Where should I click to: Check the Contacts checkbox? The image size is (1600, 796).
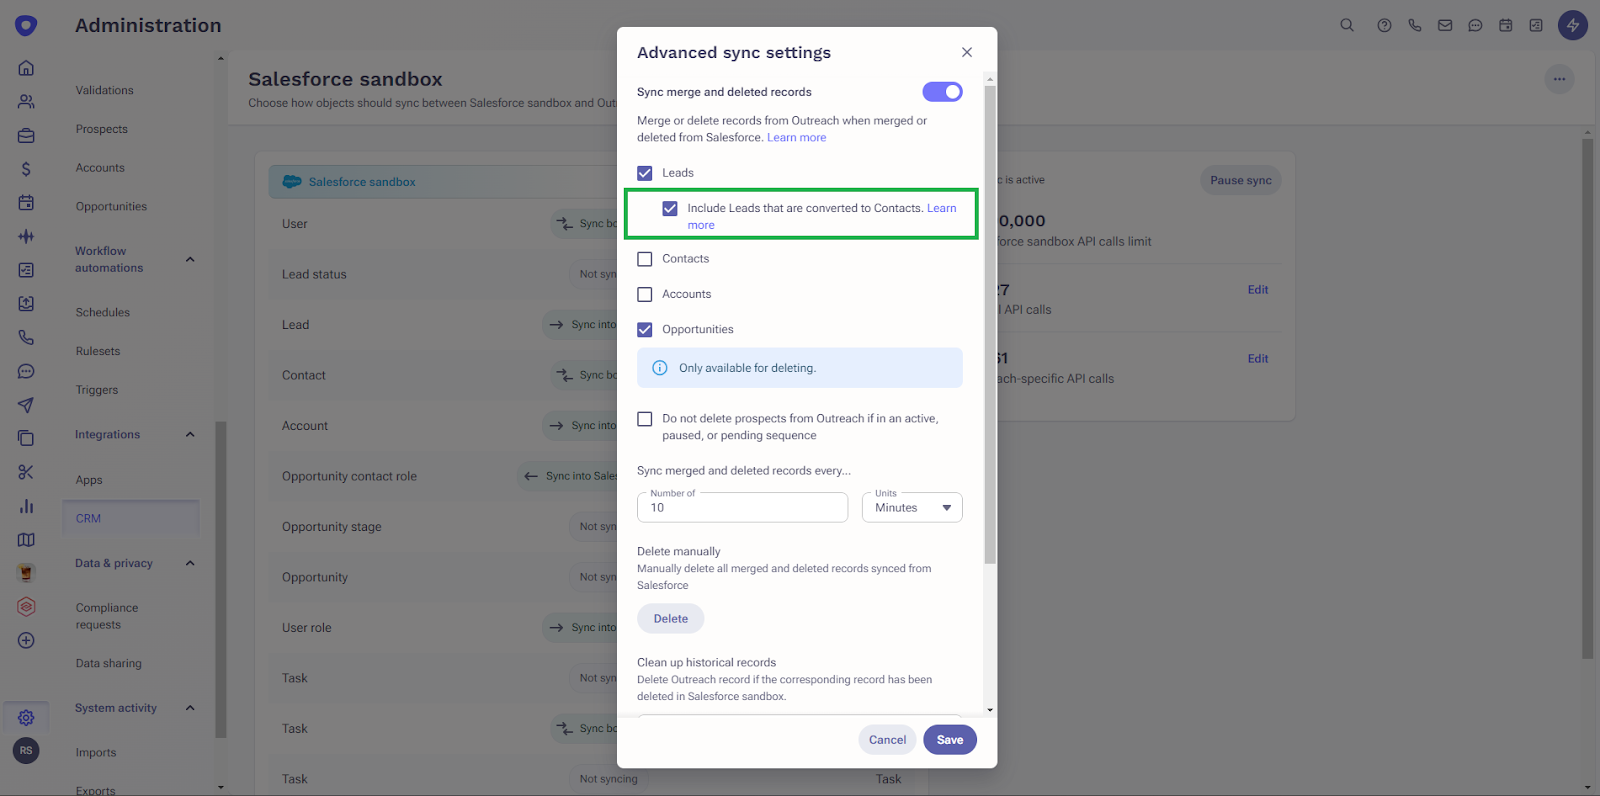(x=645, y=258)
